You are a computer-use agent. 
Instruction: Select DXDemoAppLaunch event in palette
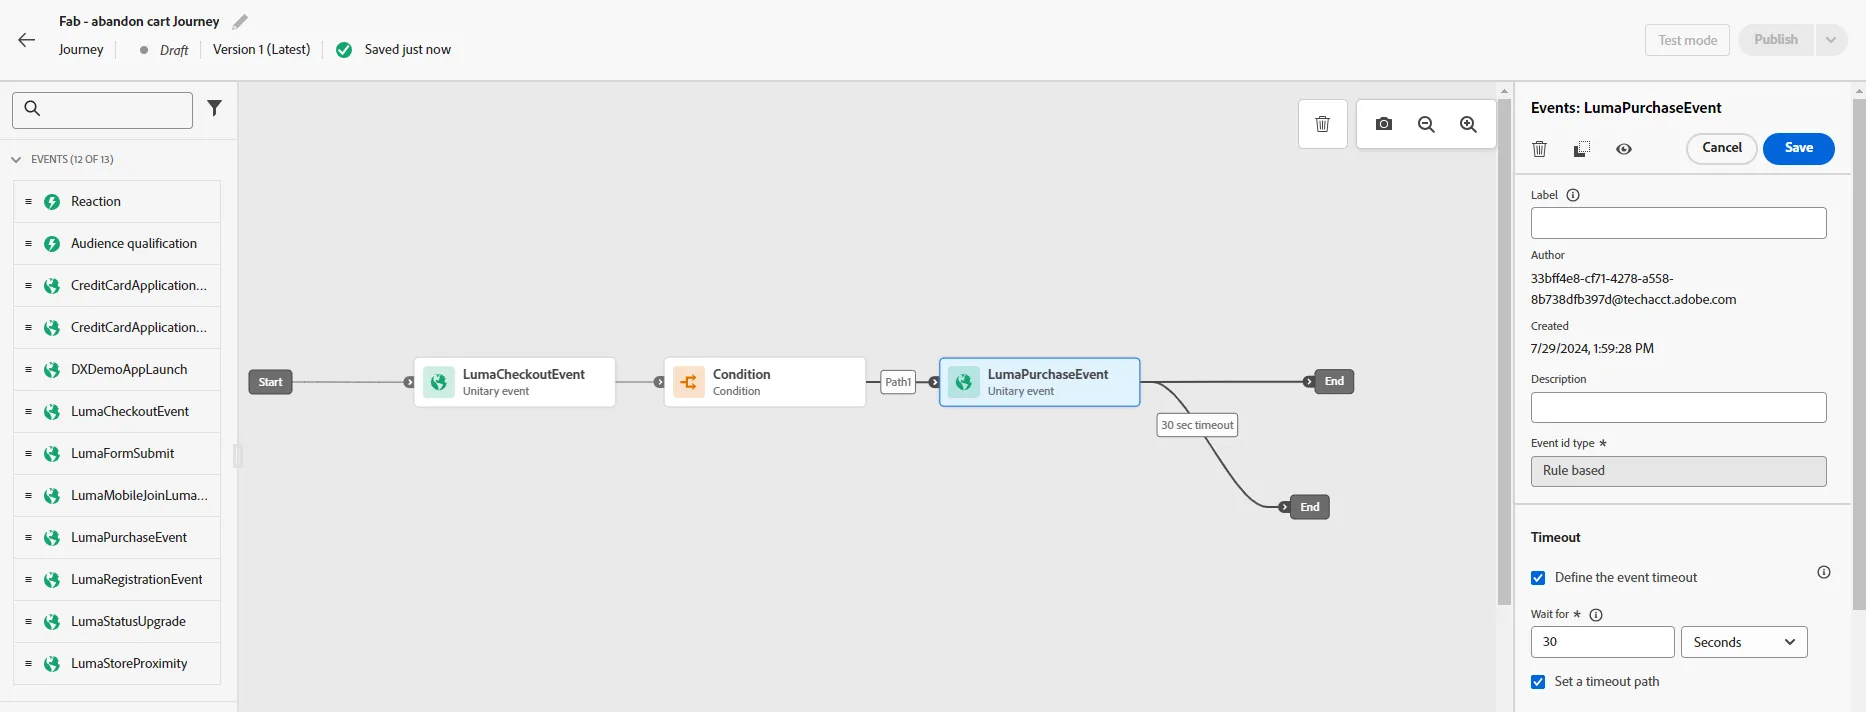pyautogui.click(x=117, y=370)
